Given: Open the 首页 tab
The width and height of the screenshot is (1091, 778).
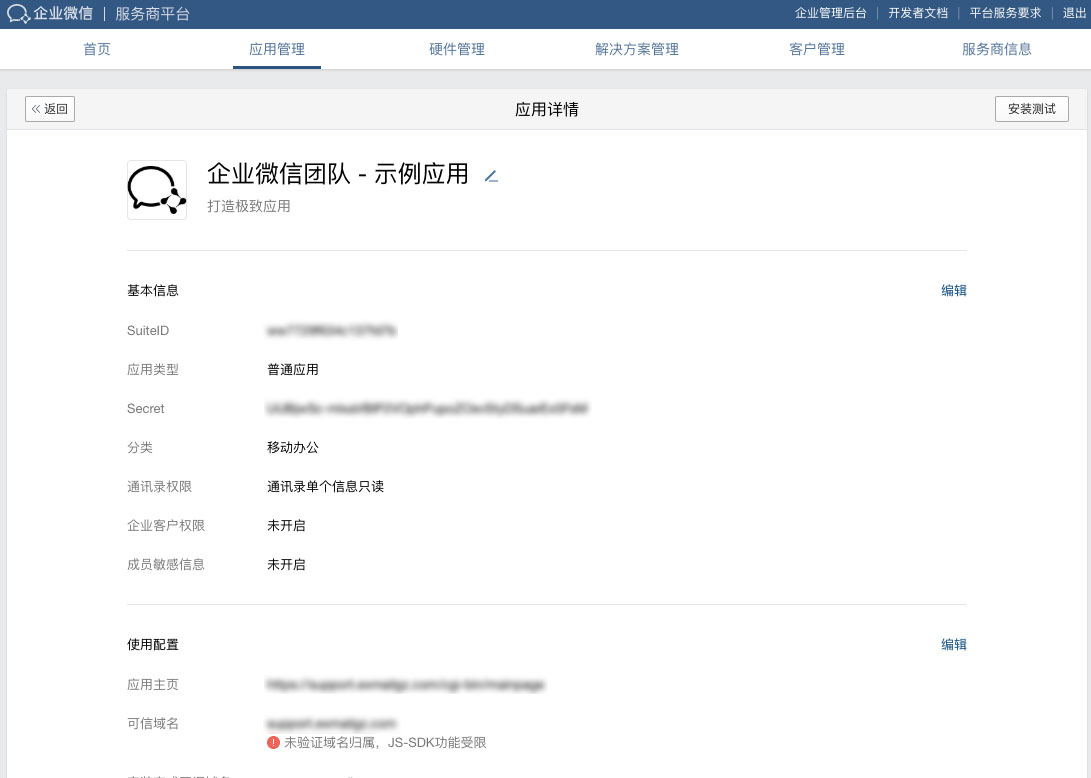Looking at the screenshot, I should point(97,49).
